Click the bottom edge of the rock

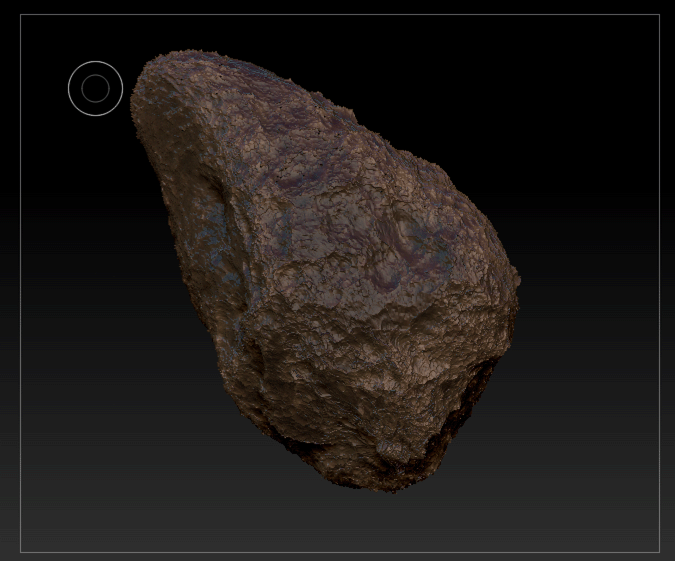click(x=390, y=487)
